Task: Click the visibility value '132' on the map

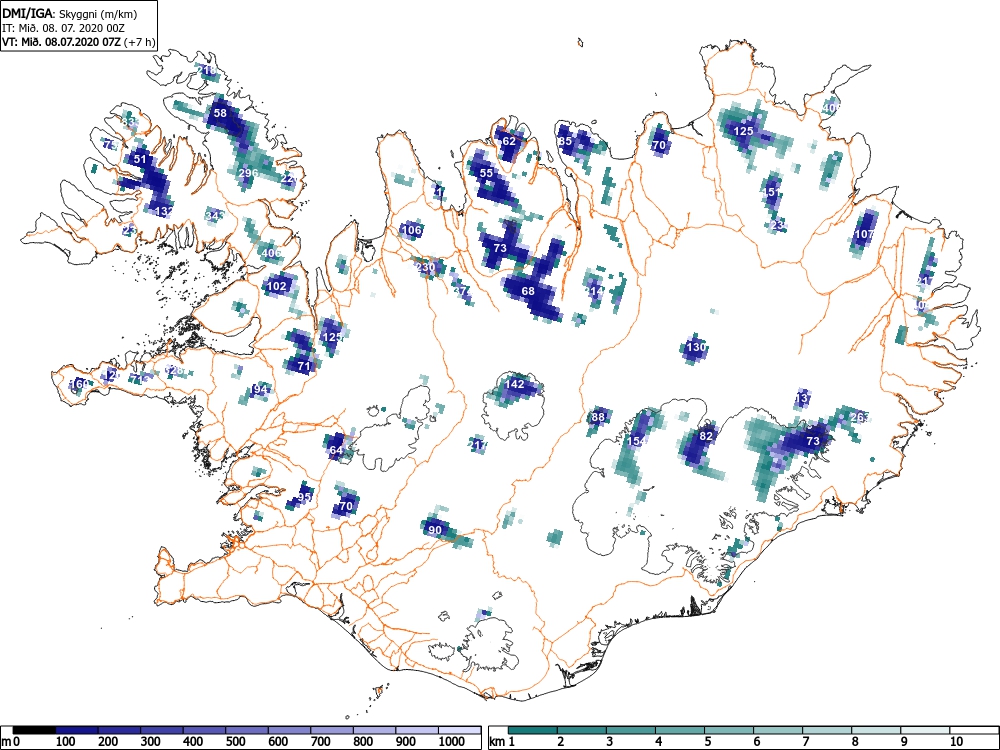Action: tap(164, 211)
